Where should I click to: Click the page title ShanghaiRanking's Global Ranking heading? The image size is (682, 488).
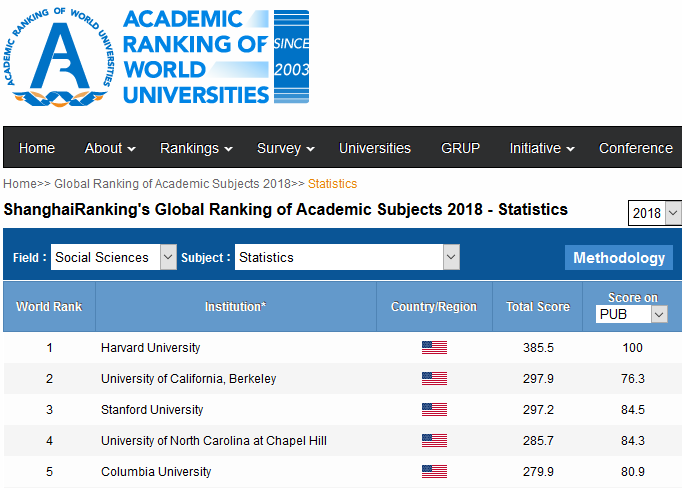(x=285, y=210)
